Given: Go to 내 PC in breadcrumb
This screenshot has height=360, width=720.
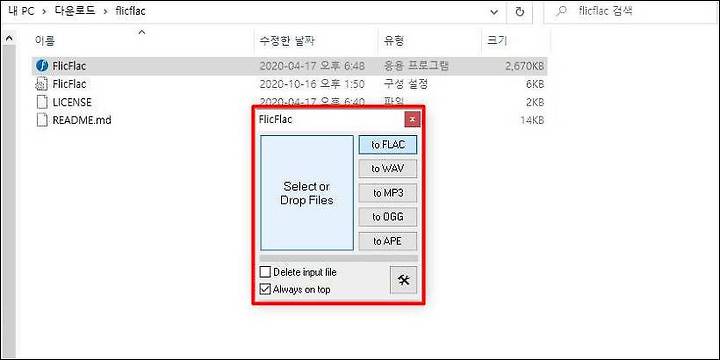Looking at the screenshot, I should click(x=21, y=11).
